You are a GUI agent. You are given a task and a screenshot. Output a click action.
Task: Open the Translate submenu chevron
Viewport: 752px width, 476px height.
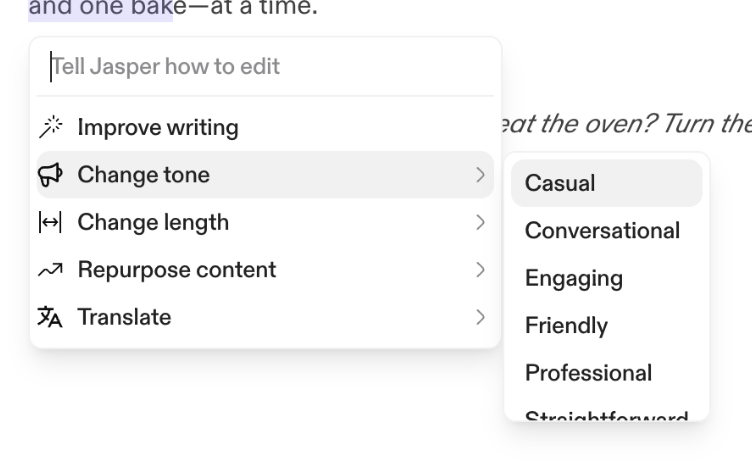coord(480,318)
